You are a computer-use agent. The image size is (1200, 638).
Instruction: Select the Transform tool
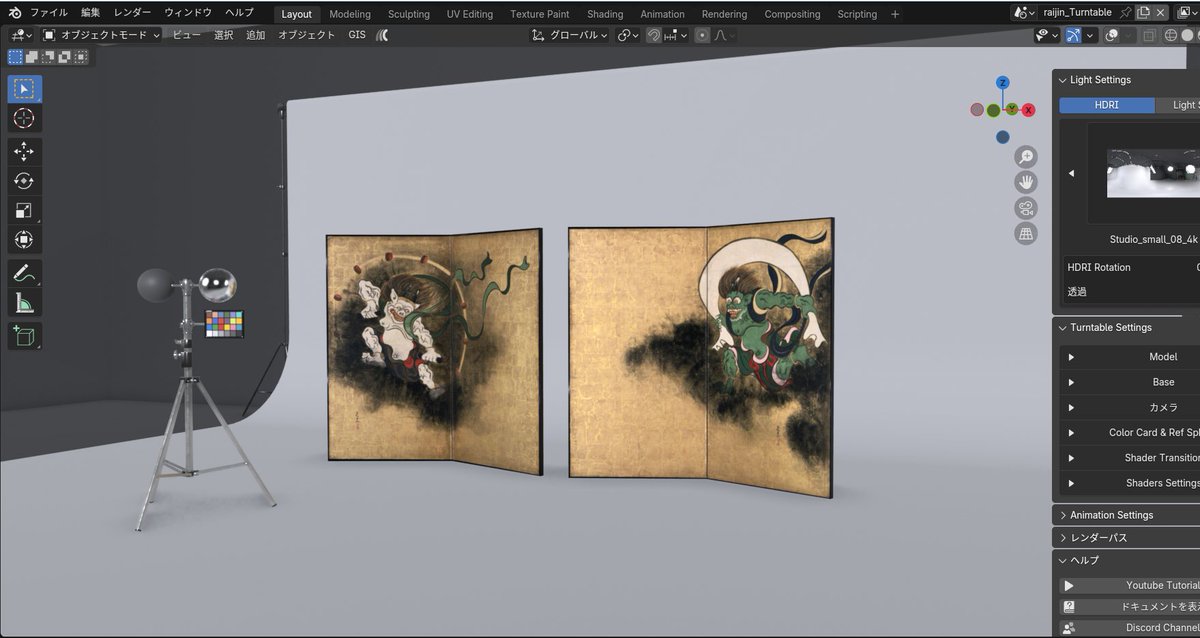pos(24,240)
